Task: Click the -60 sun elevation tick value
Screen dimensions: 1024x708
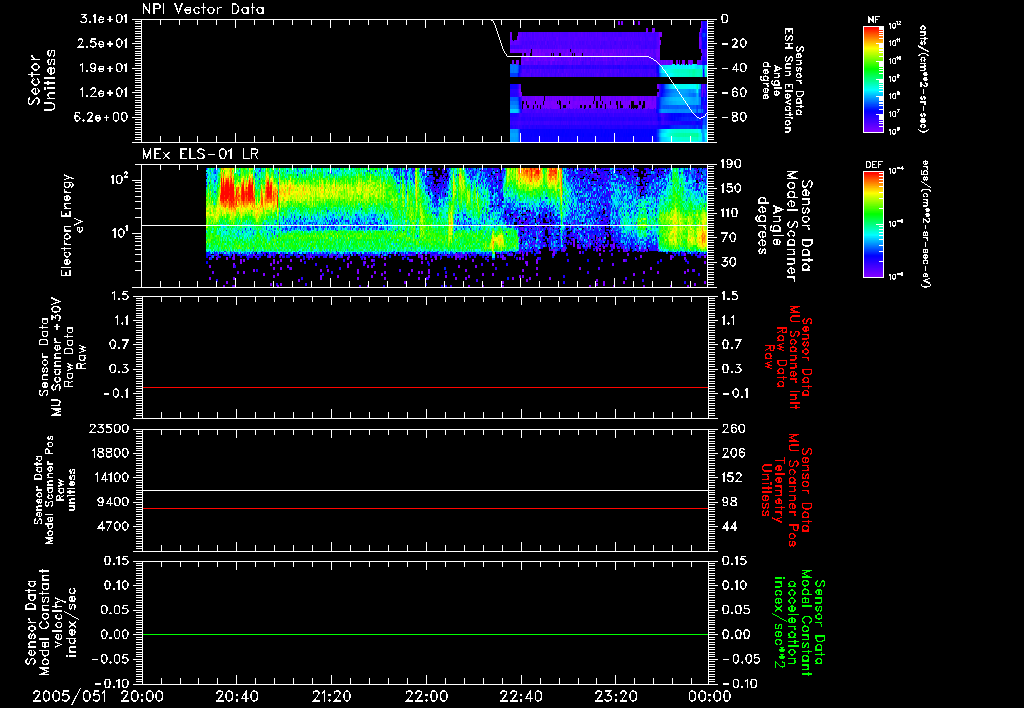Action: pyautogui.click(x=733, y=93)
